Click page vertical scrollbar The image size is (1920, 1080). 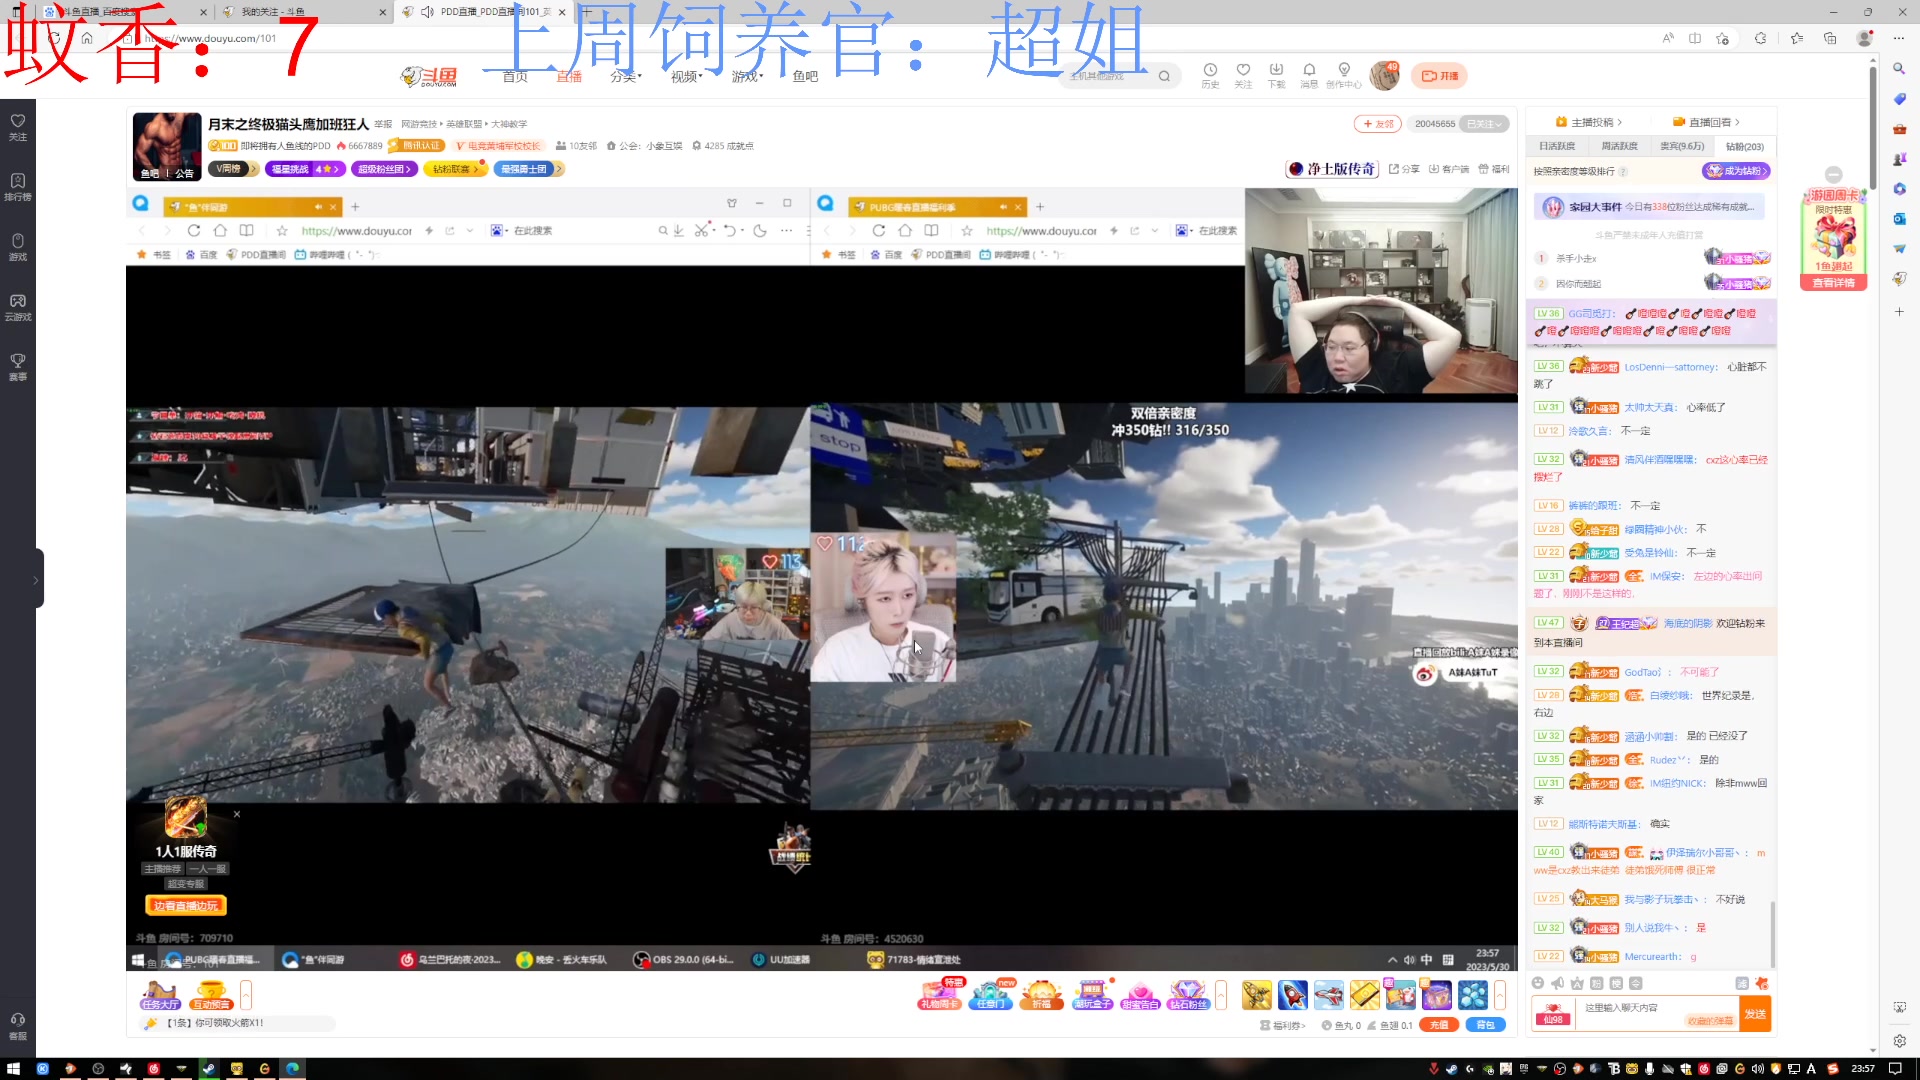click(x=1873, y=130)
